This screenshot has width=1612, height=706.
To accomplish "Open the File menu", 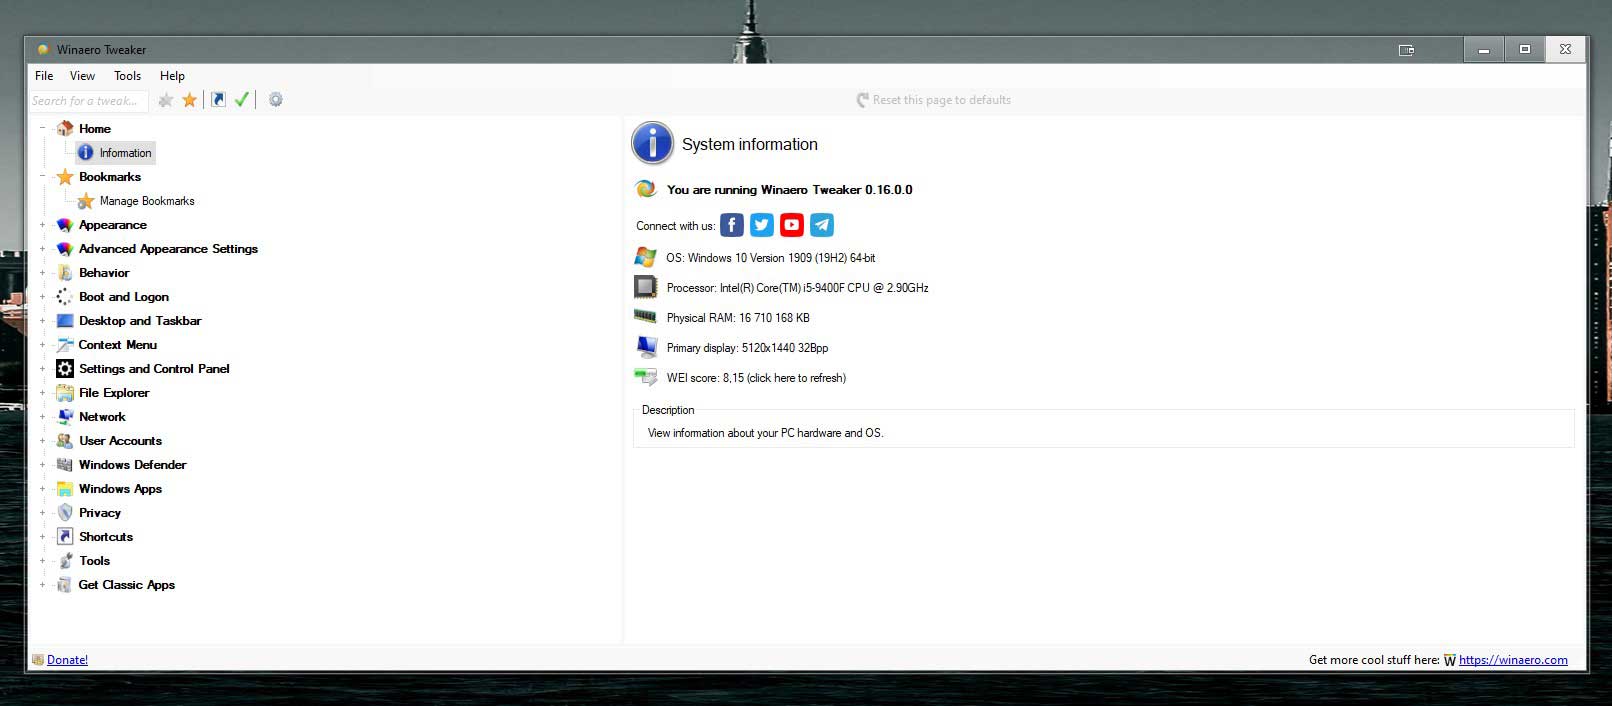I will tap(44, 76).
